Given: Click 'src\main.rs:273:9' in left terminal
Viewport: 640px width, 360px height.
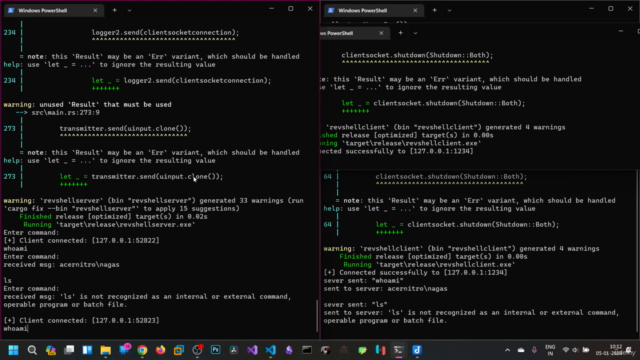Looking at the screenshot, I should tap(65, 113).
